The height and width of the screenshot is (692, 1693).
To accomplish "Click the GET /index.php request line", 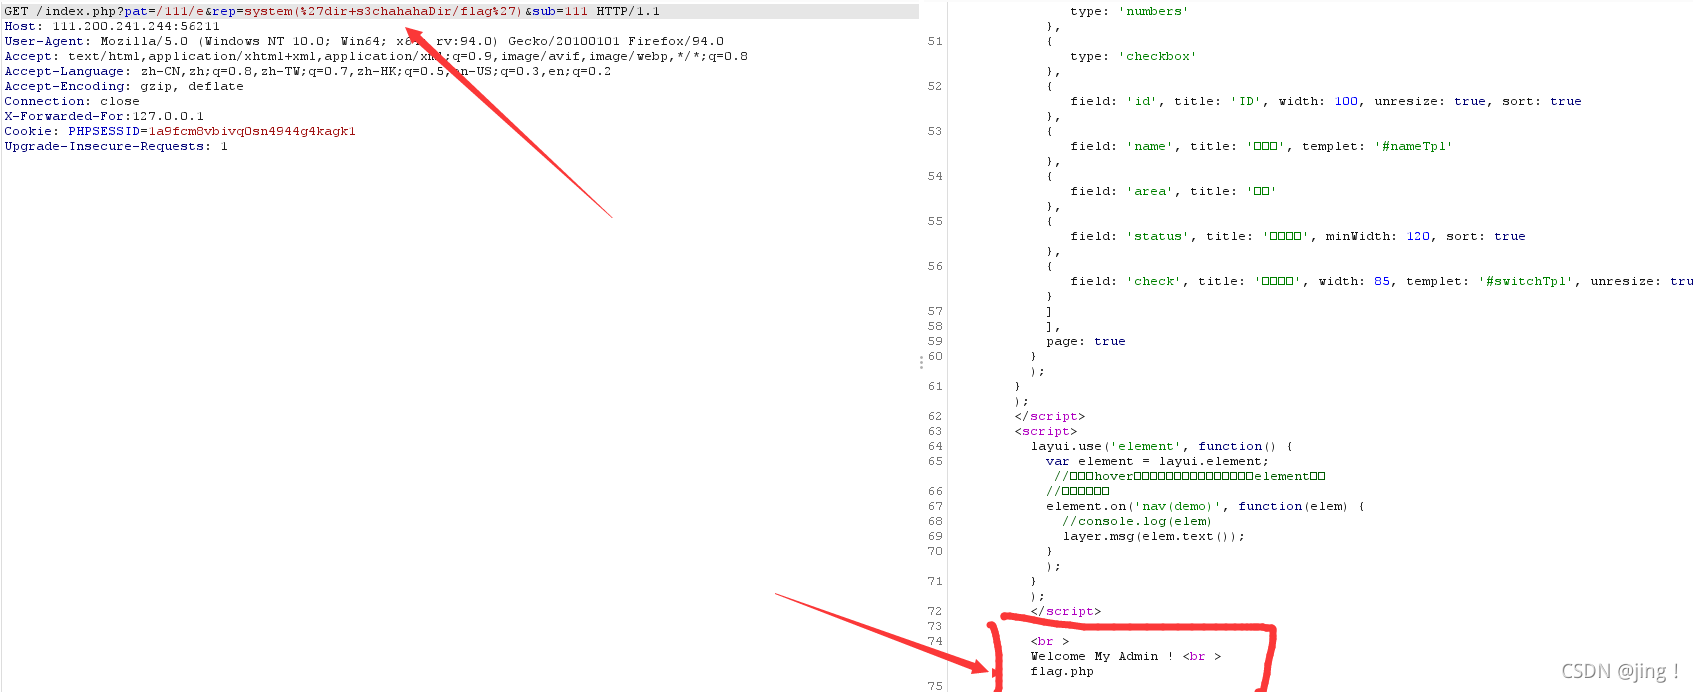I will click(332, 11).
